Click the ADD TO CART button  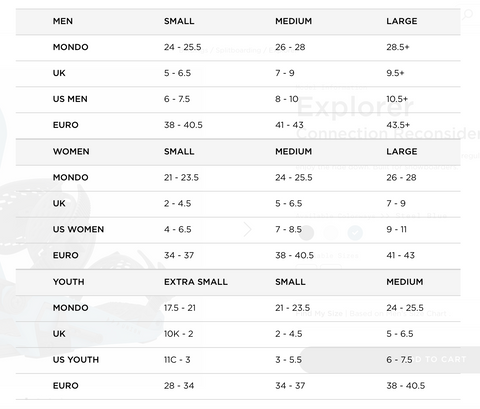[390, 360]
